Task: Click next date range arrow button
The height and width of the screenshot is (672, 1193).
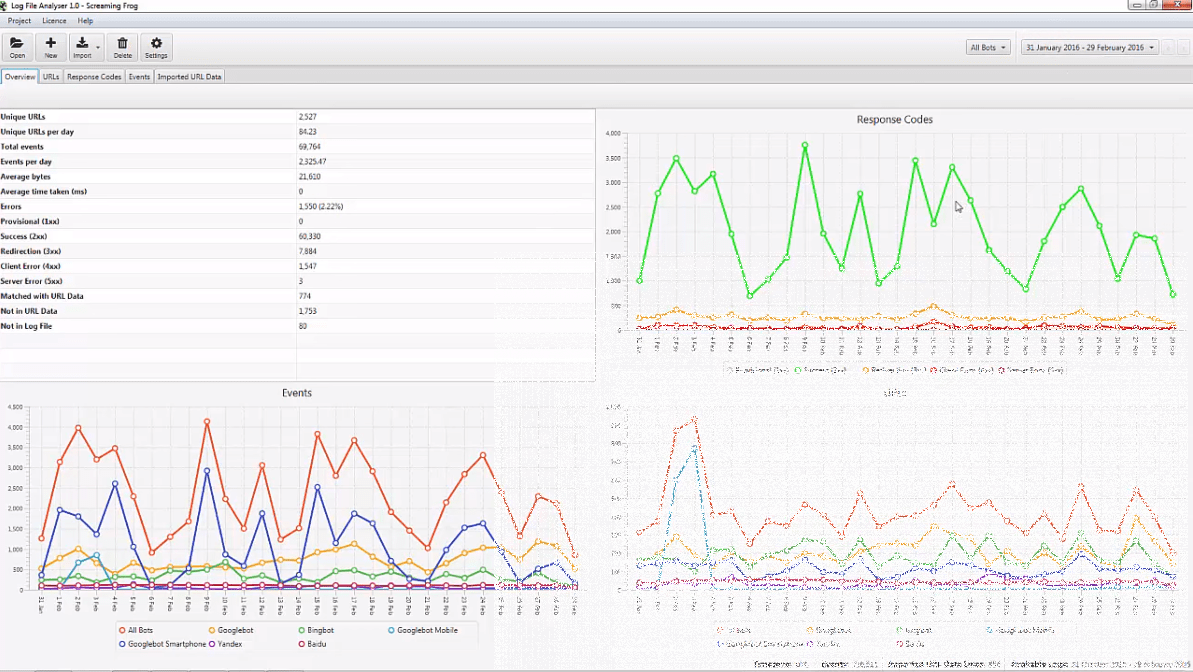Action: pos(1184,48)
